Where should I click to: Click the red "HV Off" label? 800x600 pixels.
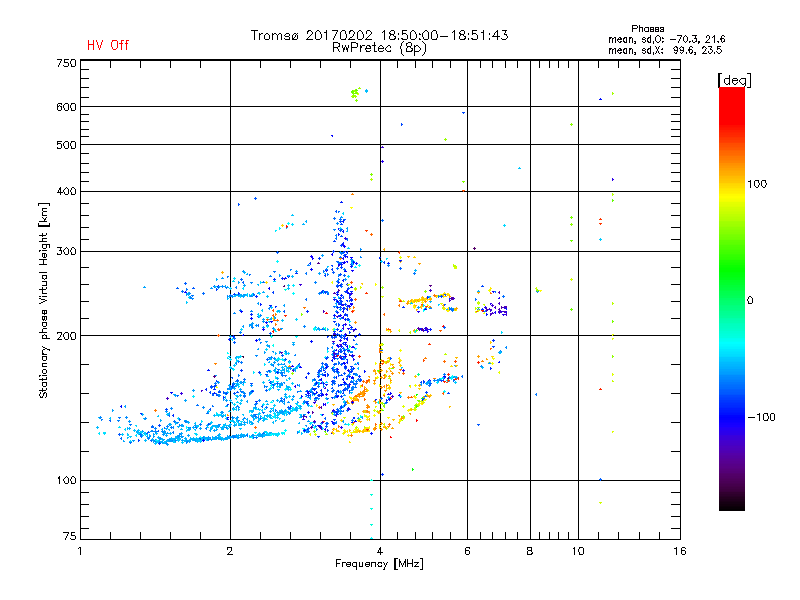point(108,45)
